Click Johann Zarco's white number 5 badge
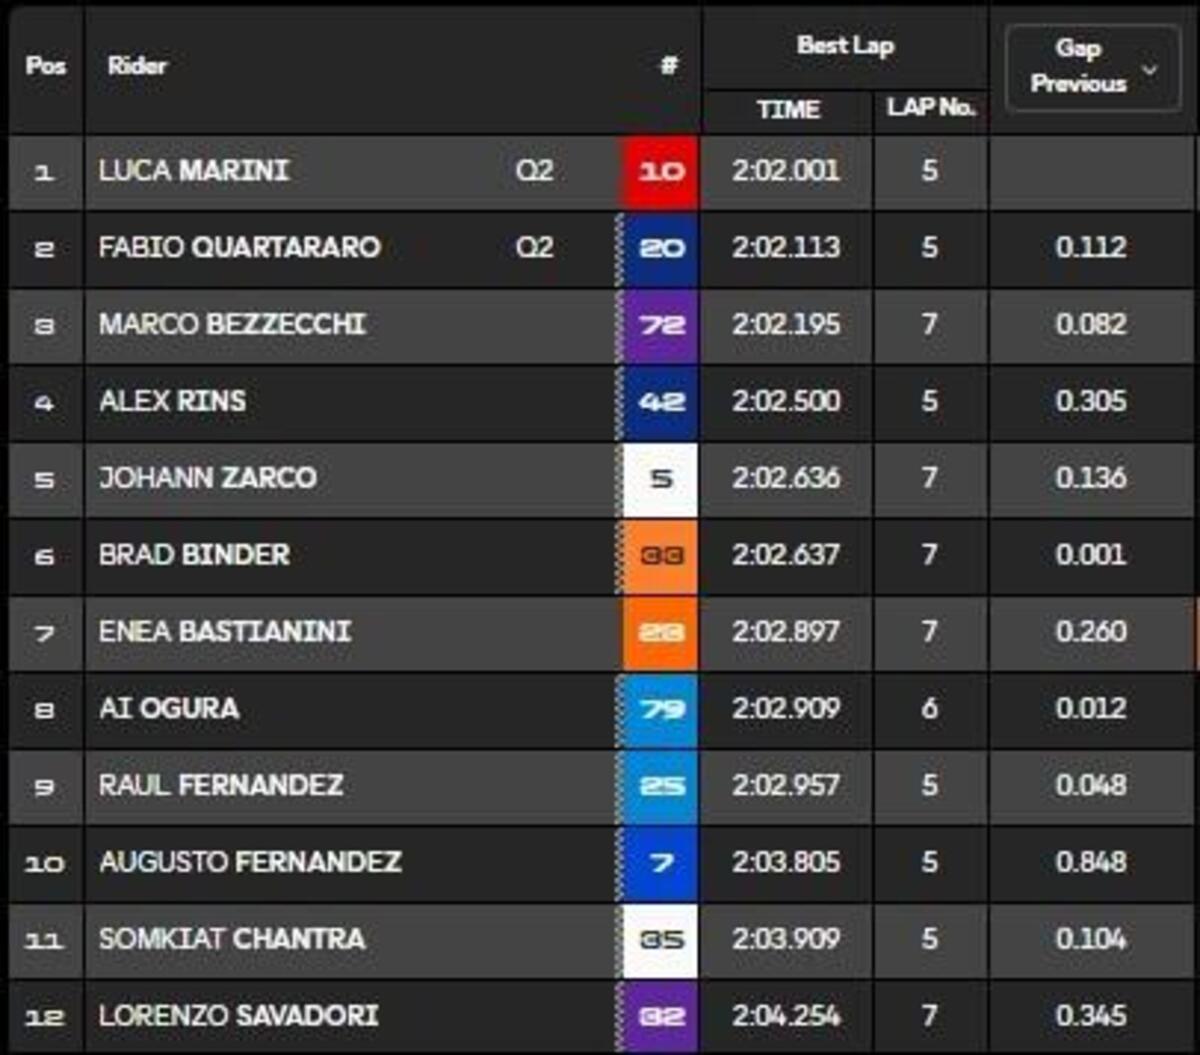This screenshot has width=1200, height=1055. click(x=661, y=479)
